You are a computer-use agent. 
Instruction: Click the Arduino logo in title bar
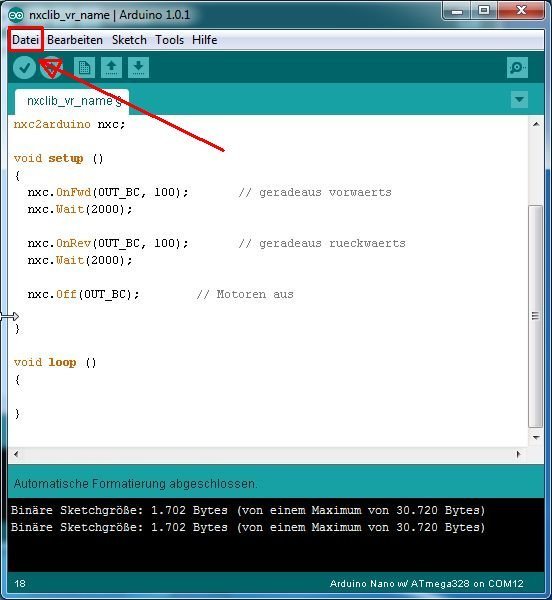16,15
